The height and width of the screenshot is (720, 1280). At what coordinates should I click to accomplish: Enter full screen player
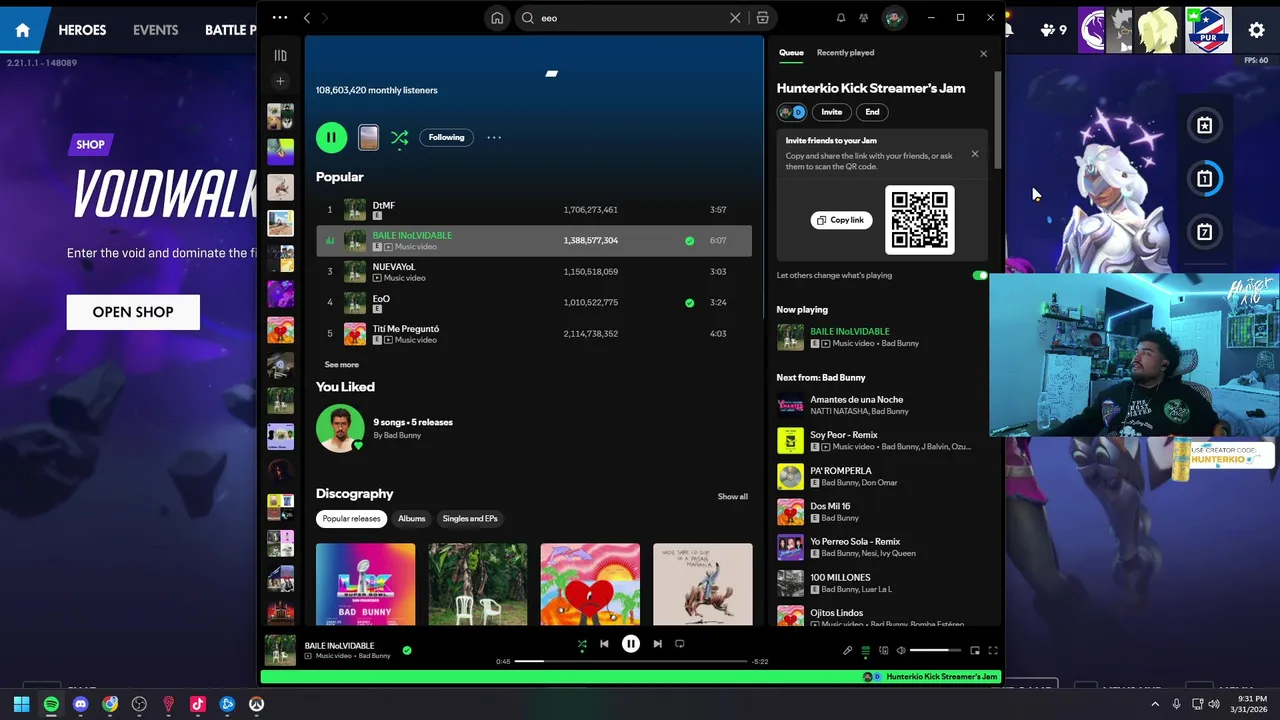tap(993, 651)
